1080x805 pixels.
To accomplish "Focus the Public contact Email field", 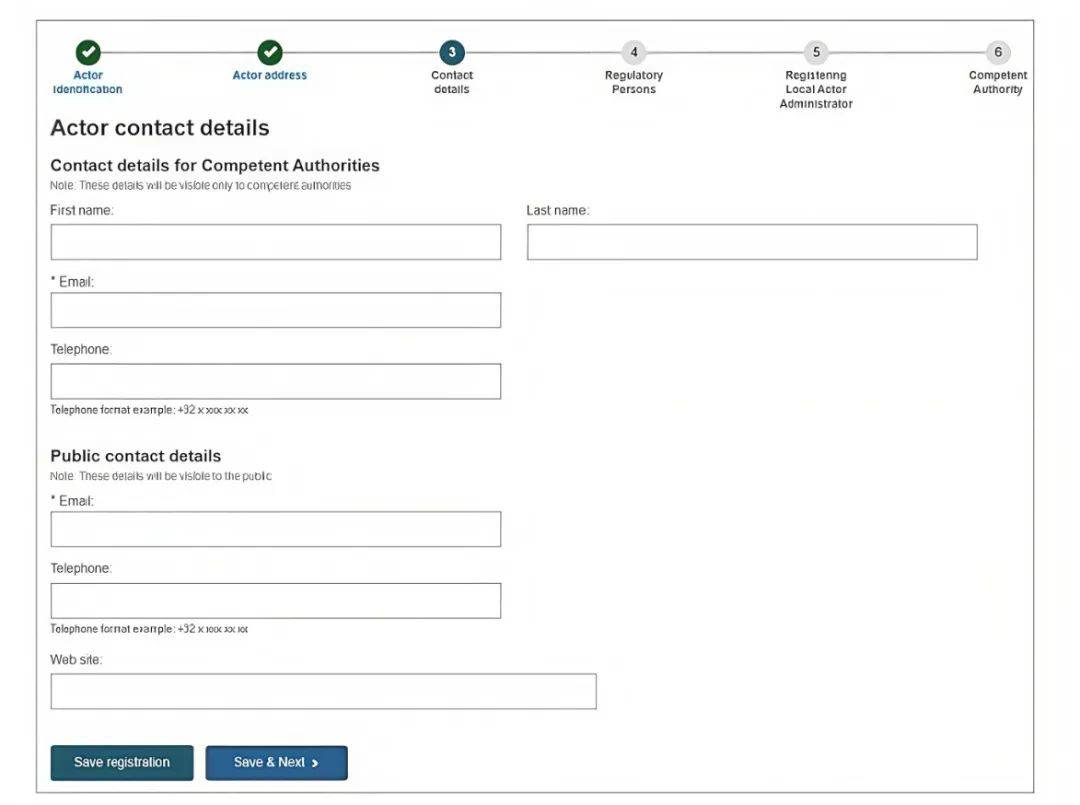I will [276, 529].
